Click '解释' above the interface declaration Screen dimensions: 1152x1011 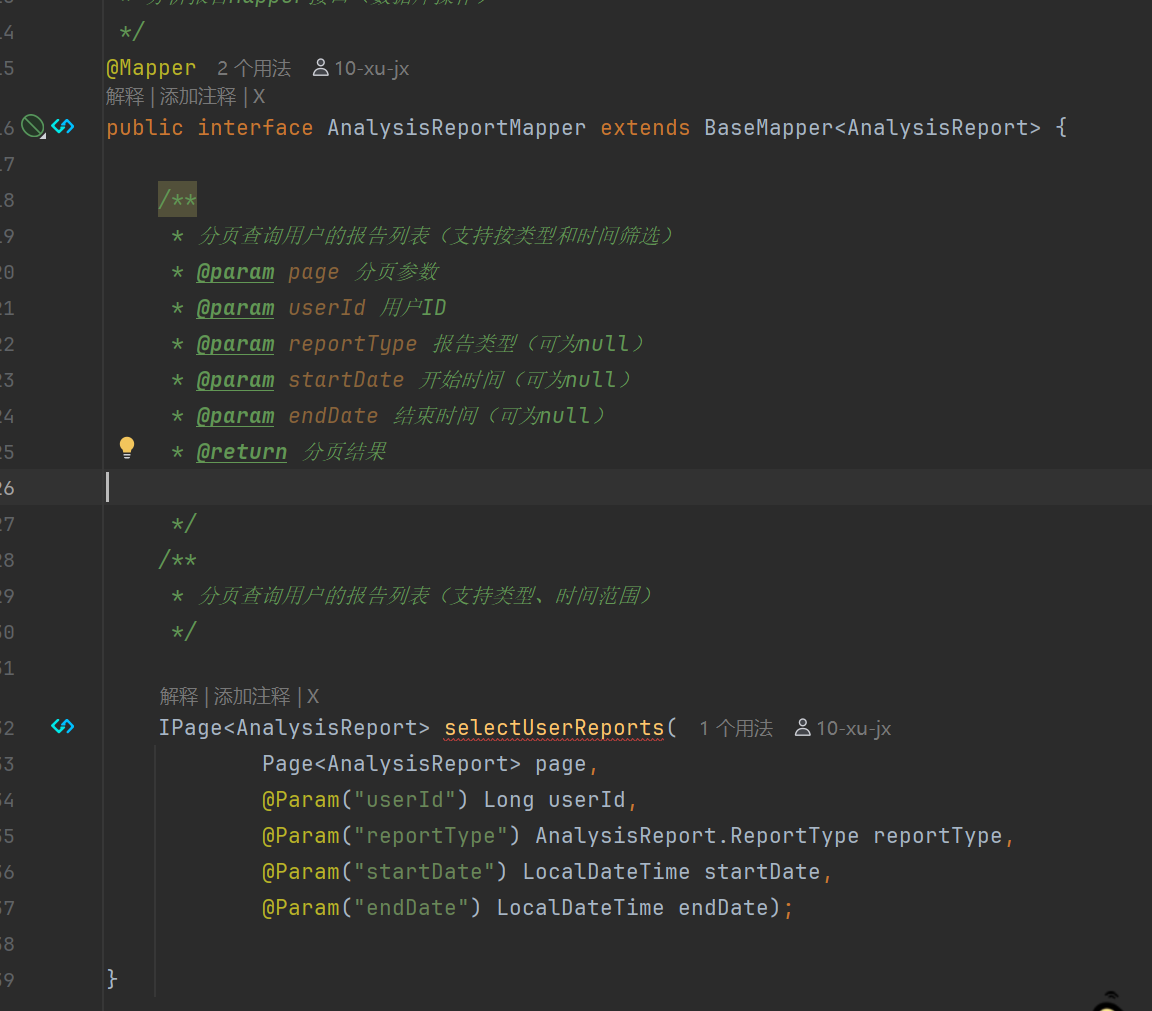125,96
